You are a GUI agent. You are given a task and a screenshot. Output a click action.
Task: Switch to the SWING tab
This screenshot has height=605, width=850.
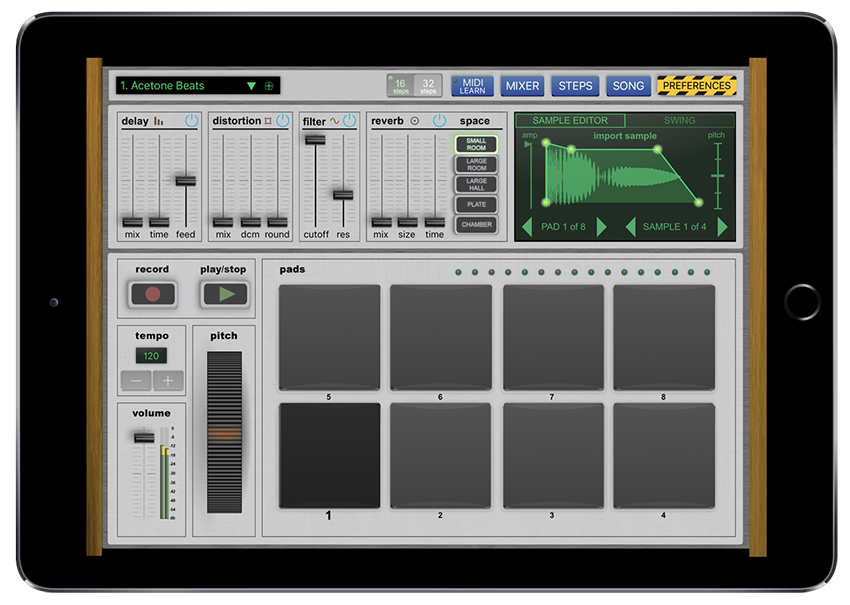(679, 120)
